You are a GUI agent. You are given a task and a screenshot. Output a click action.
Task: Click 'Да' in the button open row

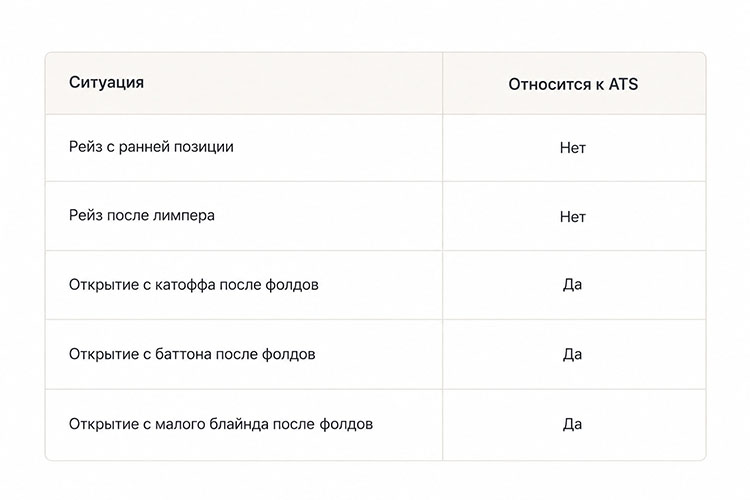(x=573, y=355)
